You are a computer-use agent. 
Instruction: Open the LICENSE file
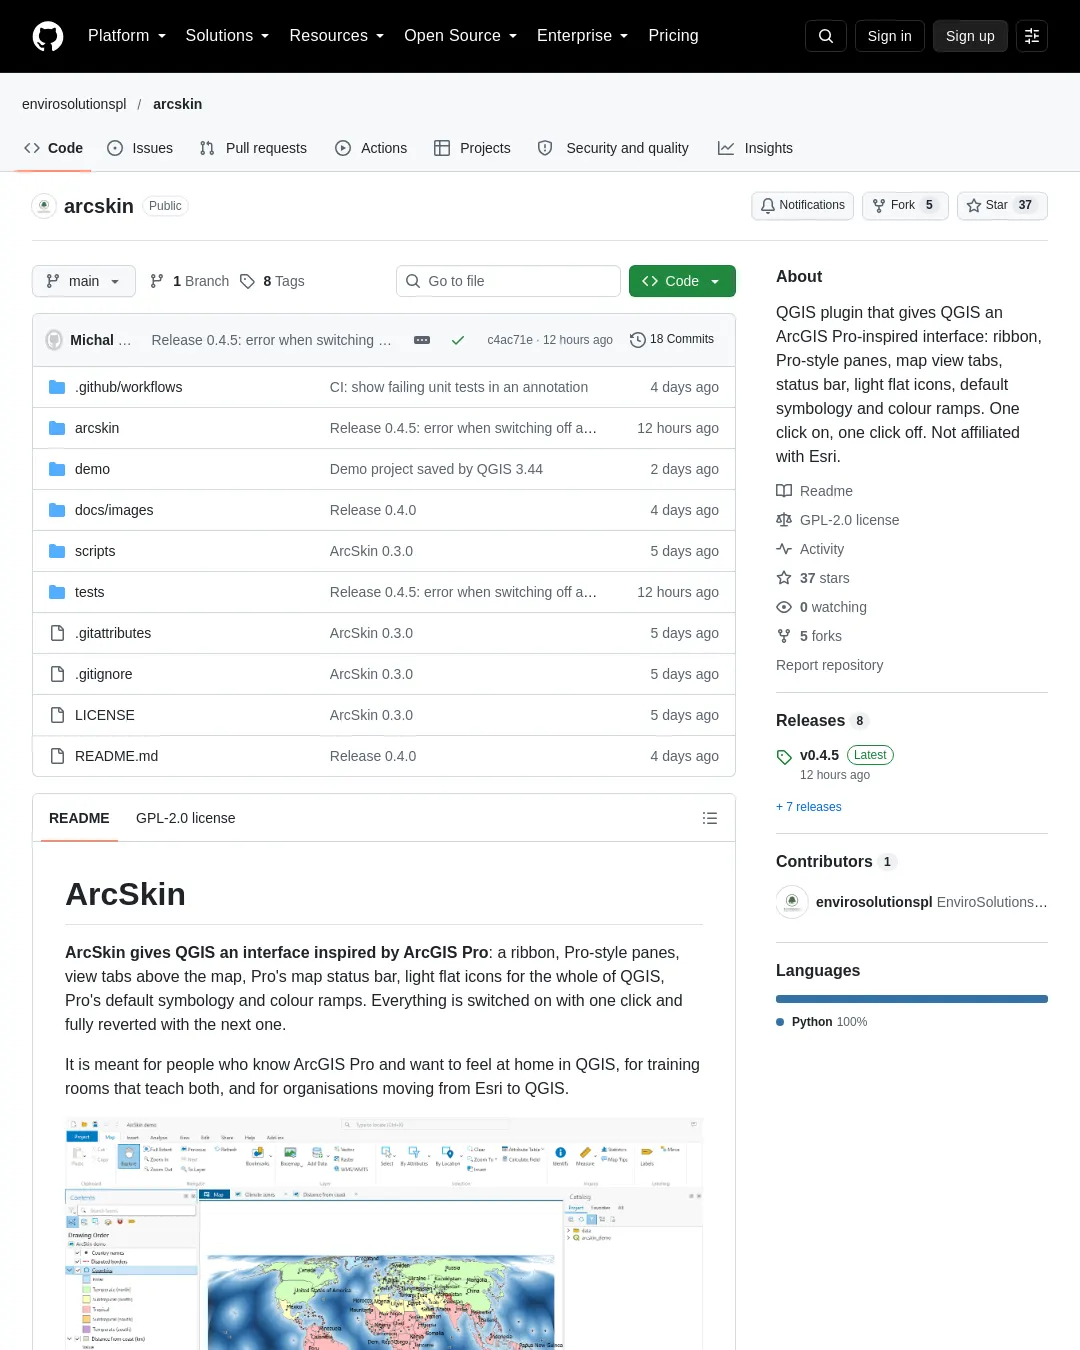pos(105,715)
